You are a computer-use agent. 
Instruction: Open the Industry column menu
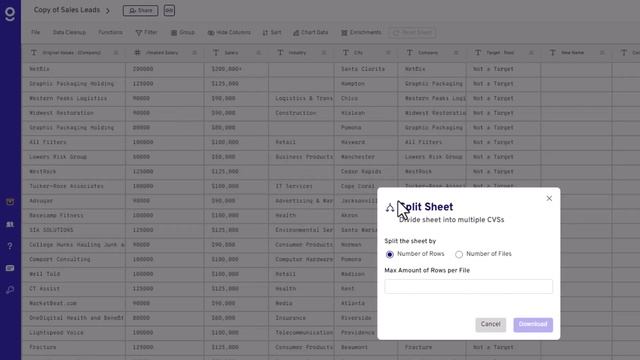pyautogui.click(x=324, y=53)
